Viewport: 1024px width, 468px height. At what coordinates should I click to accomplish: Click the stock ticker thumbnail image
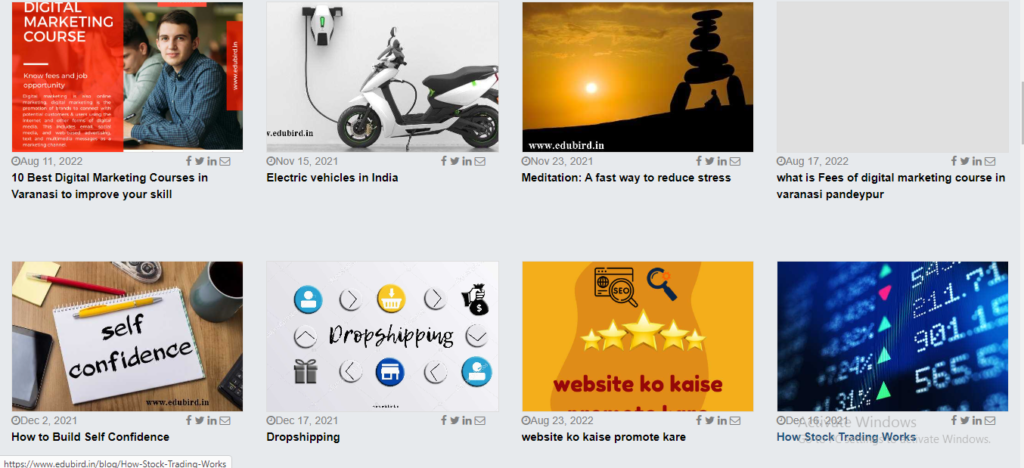[x=892, y=336]
